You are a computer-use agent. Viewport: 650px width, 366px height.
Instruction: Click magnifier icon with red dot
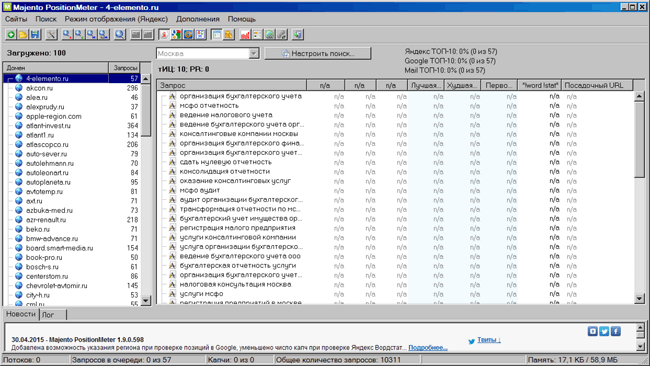click(67, 35)
